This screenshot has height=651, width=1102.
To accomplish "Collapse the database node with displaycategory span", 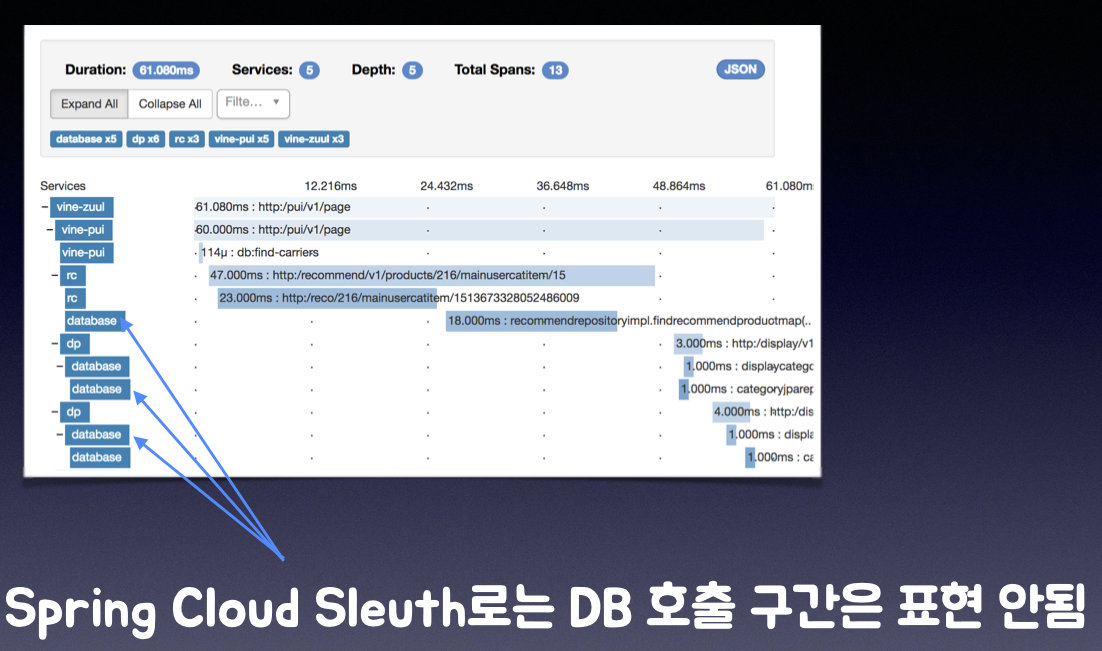I will pos(60,366).
